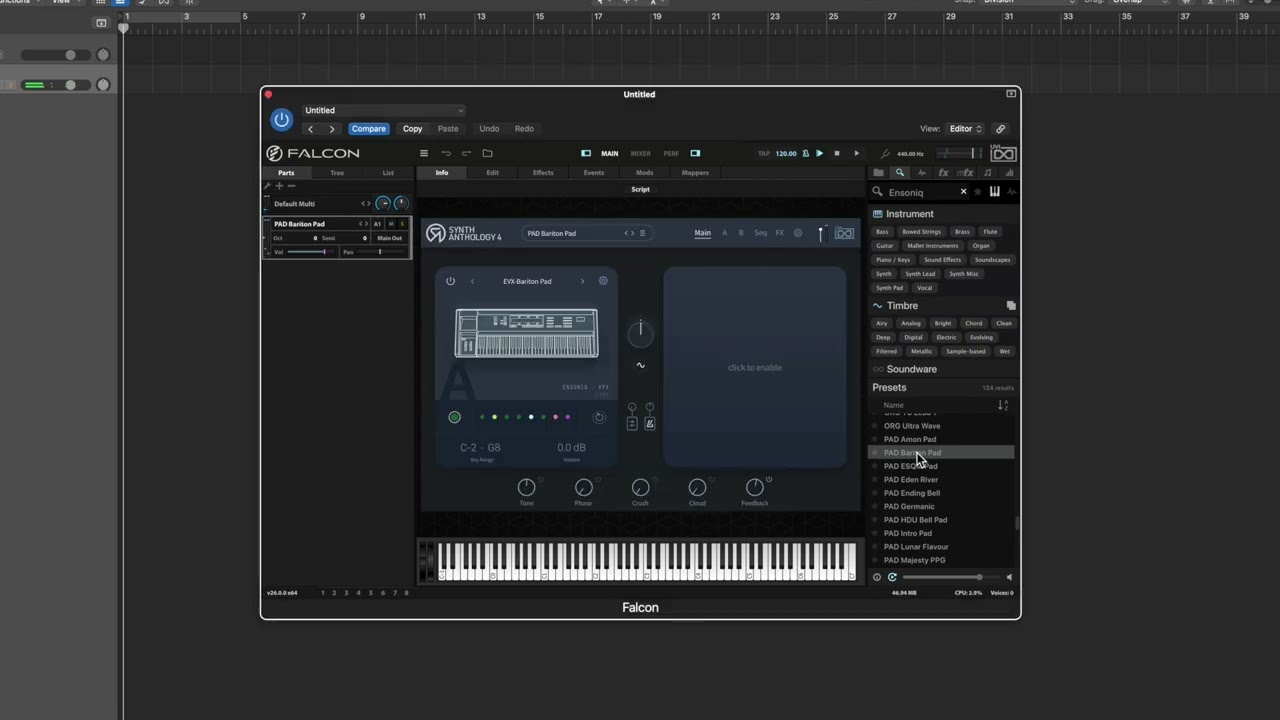Click the tuning fork icon near 440 Hz
Image resolution: width=1280 pixels, height=720 pixels.
point(885,153)
